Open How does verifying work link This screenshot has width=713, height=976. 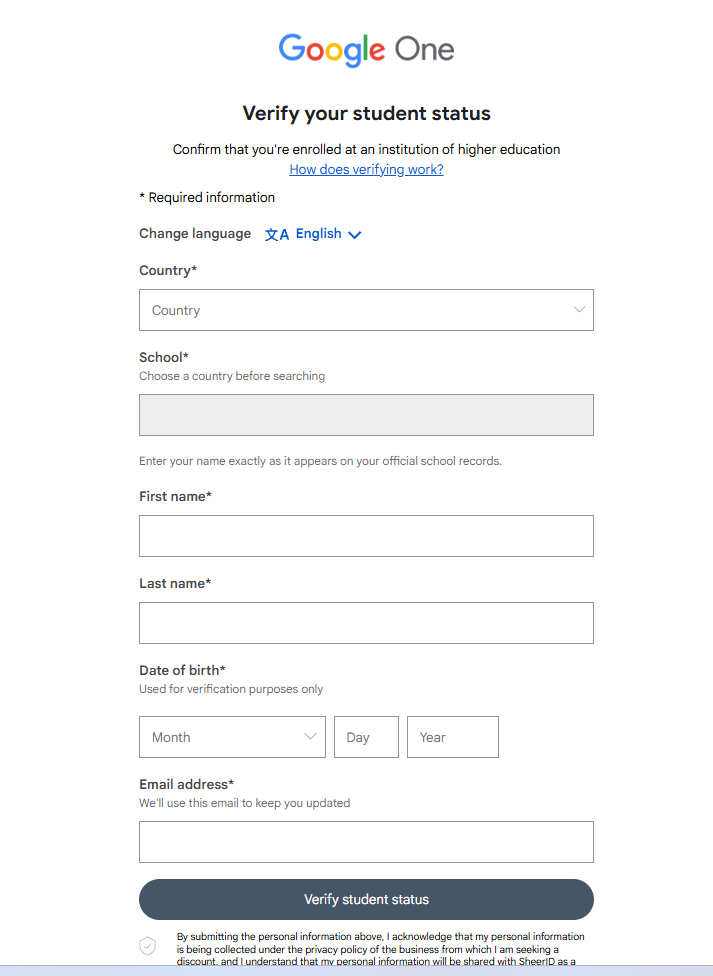(366, 169)
